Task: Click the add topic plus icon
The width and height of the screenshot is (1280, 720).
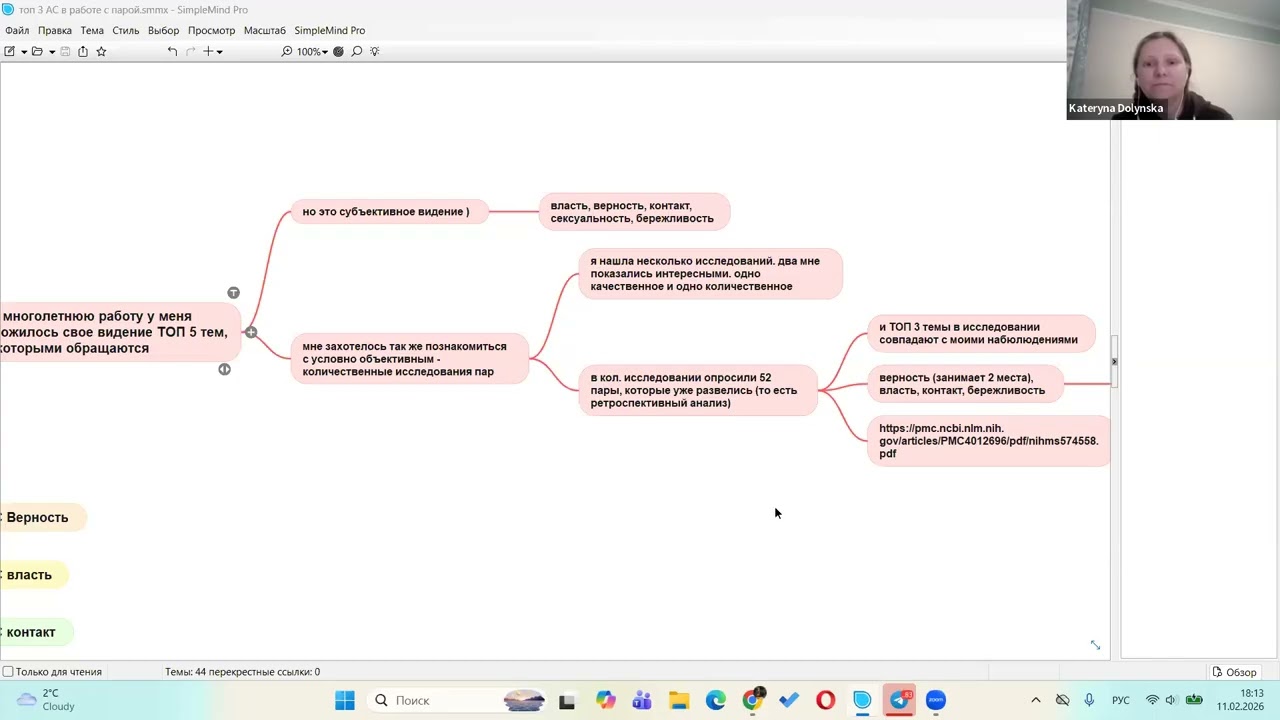Action: click(208, 51)
